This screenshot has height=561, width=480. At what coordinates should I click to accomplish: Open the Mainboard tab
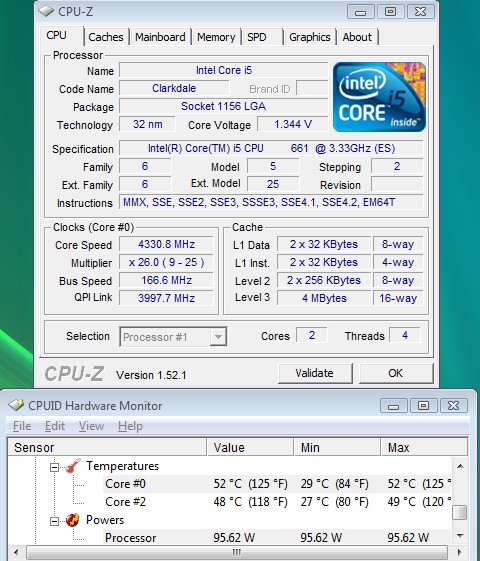point(160,37)
